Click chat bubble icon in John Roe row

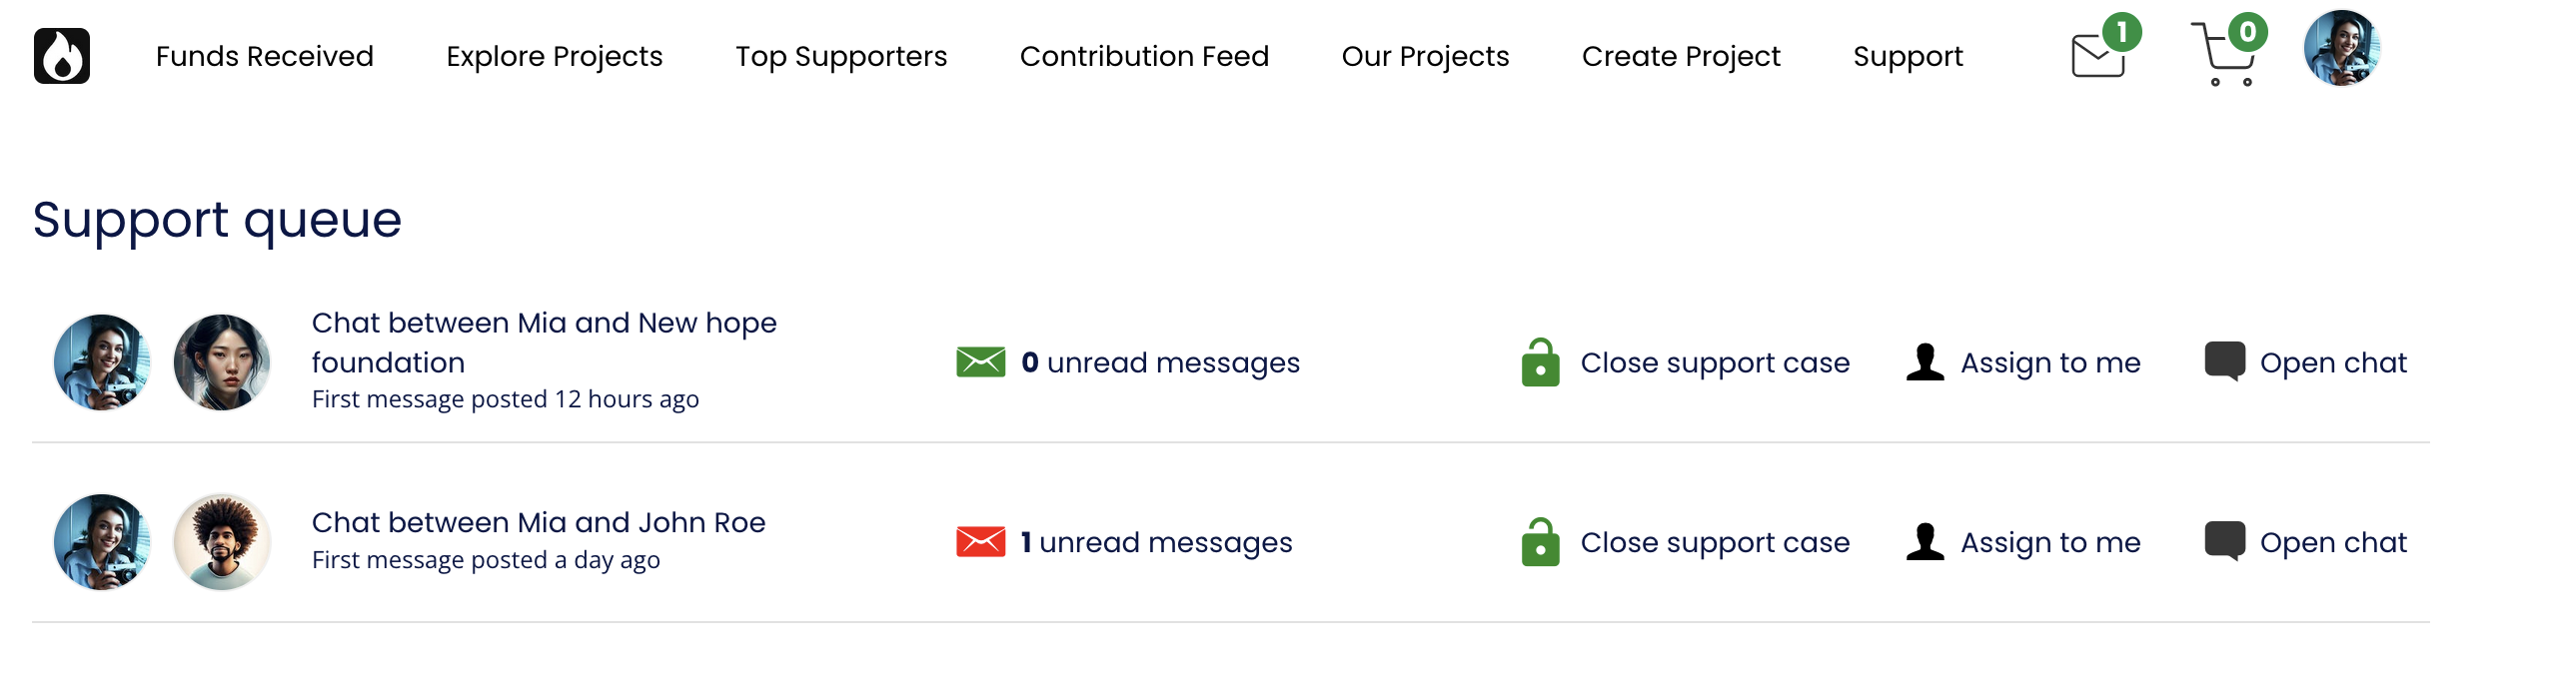pyautogui.click(x=2224, y=542)
